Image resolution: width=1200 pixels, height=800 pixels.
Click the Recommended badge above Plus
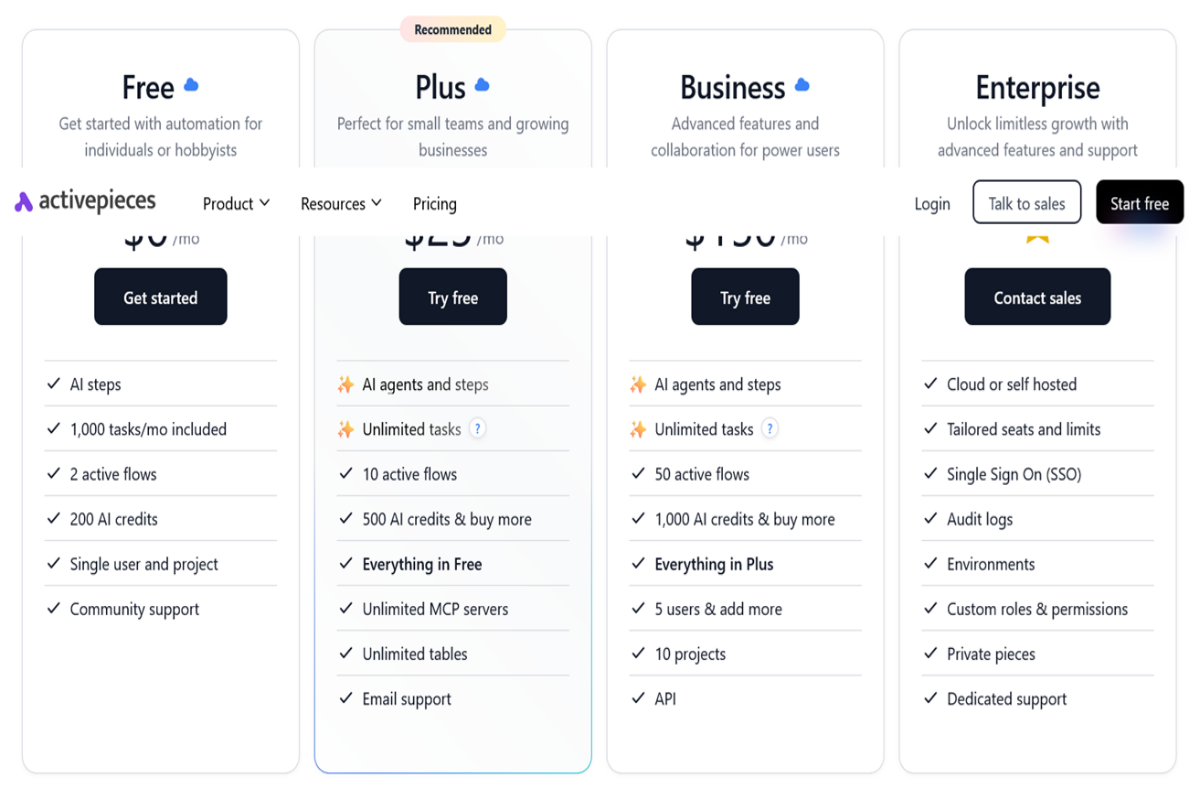coord(452,29)
